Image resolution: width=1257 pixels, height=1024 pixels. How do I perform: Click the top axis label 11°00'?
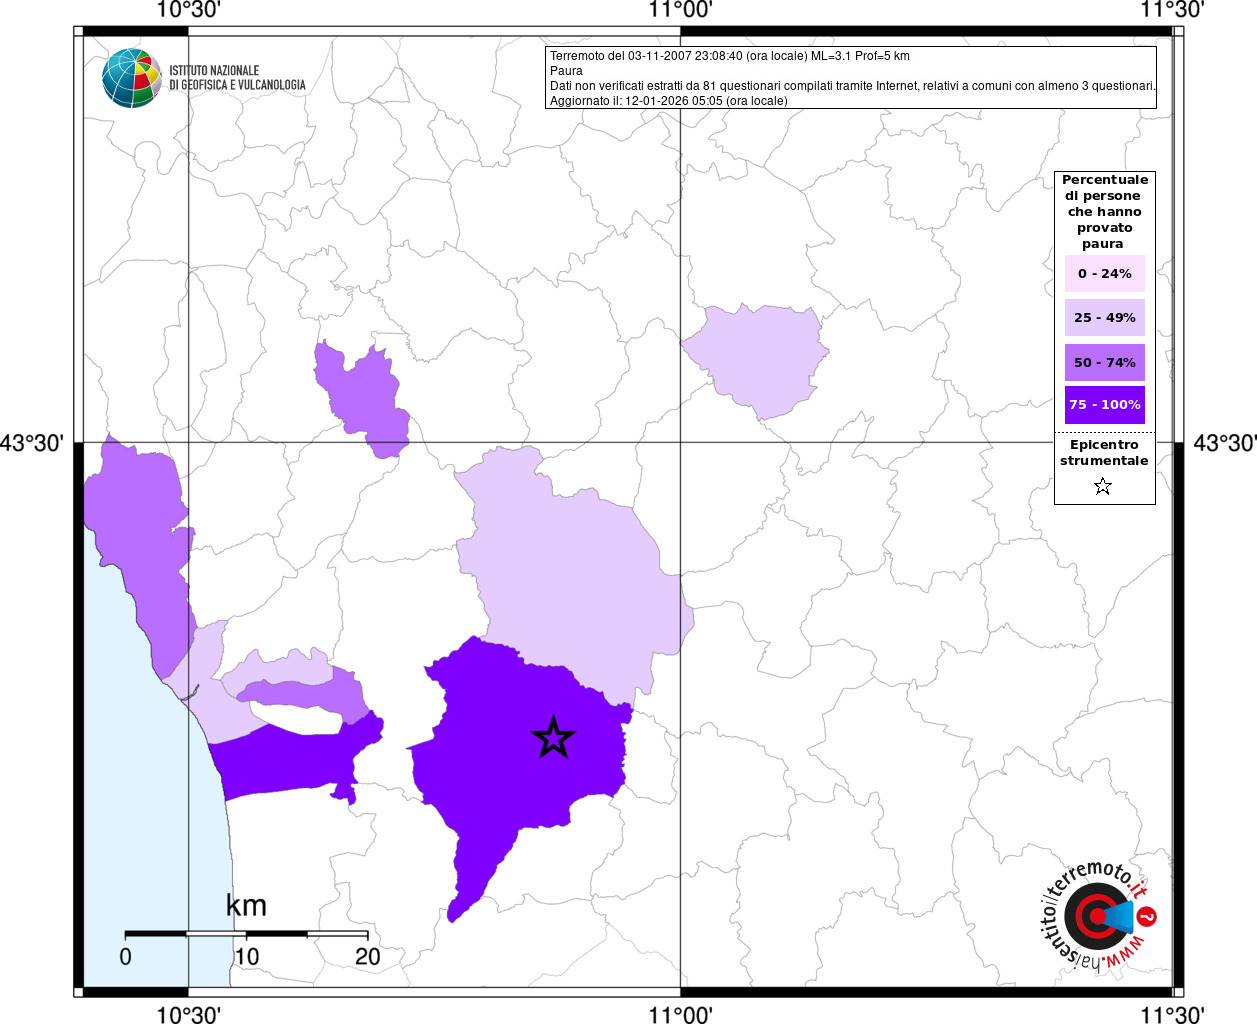click(x=681, y=10)
